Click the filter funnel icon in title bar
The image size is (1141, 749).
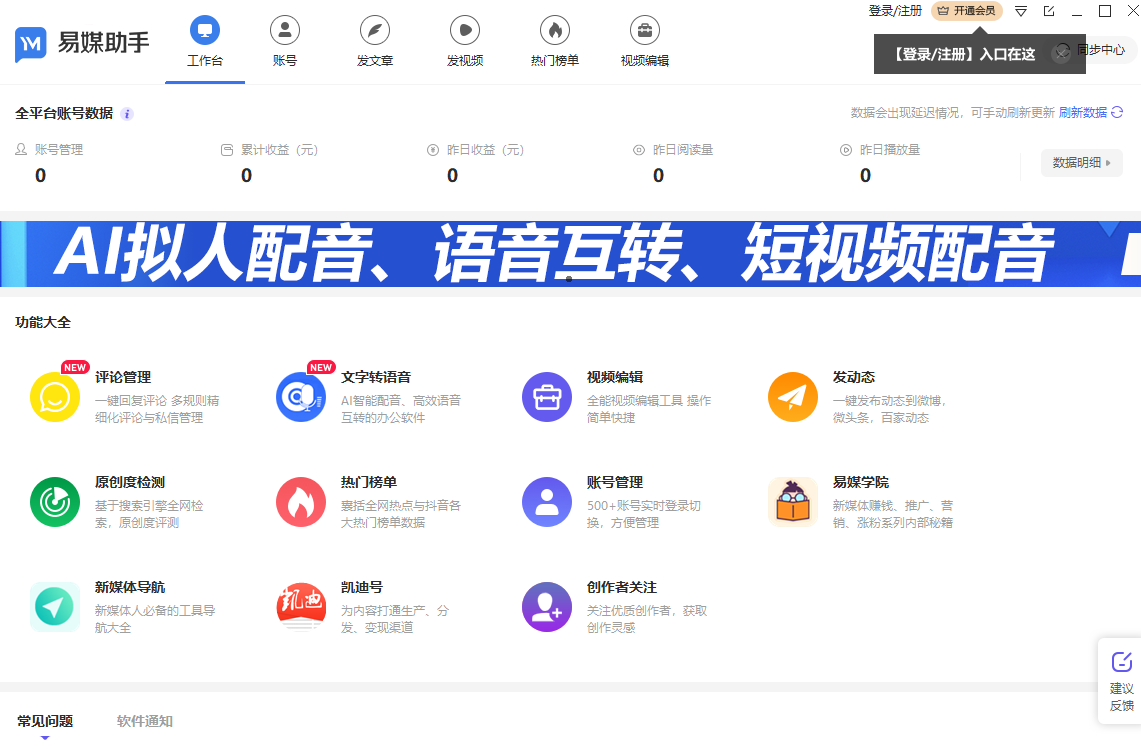tap(1020, 11)
